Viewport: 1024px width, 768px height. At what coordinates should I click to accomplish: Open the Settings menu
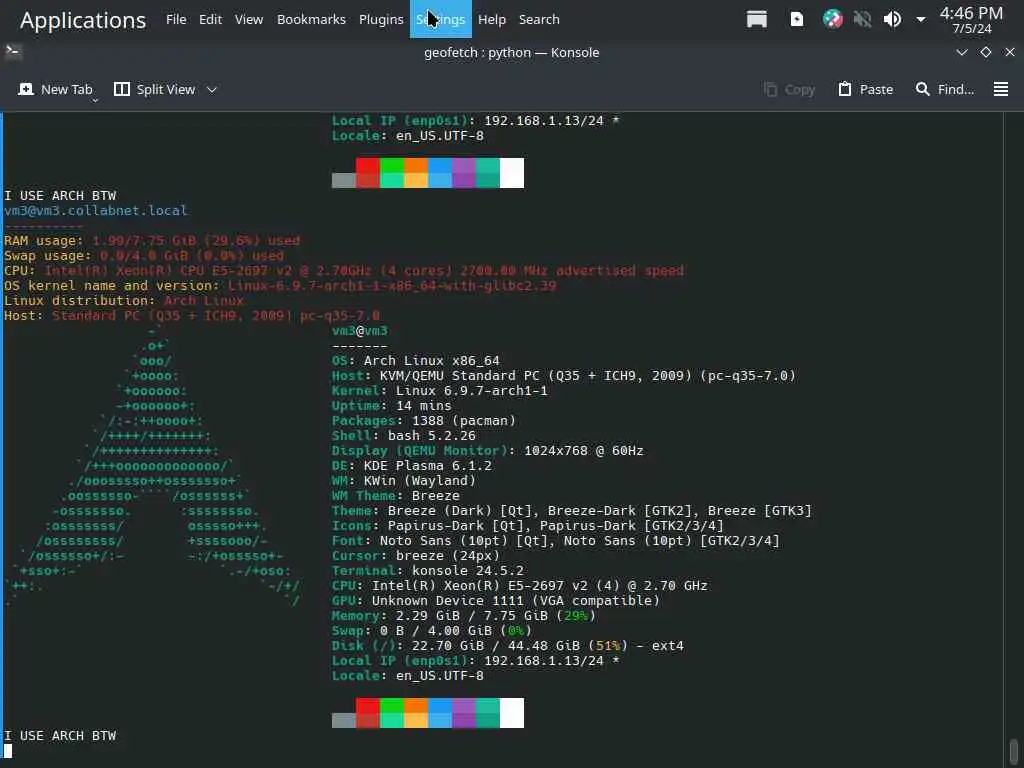click(441, 20)
